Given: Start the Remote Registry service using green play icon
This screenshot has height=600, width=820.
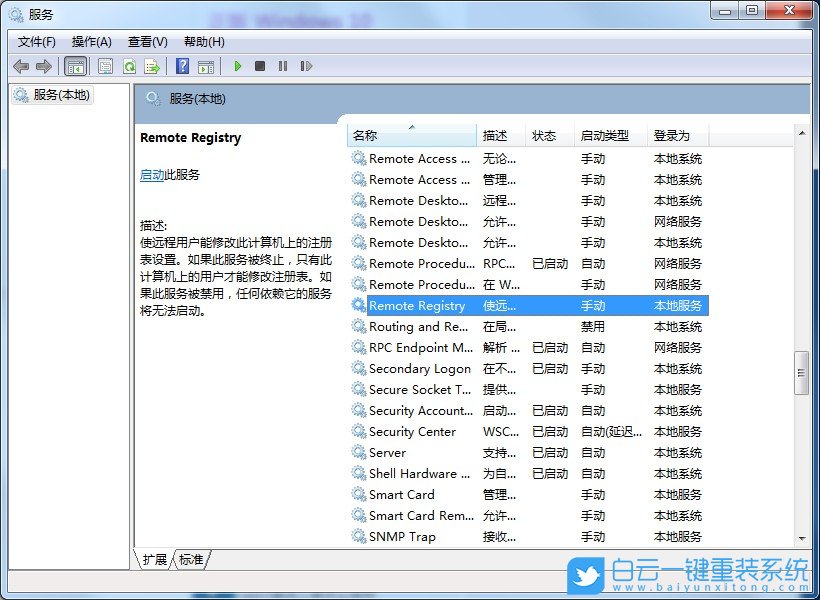Looking at the screenshot, I should (x=237, y=66).
